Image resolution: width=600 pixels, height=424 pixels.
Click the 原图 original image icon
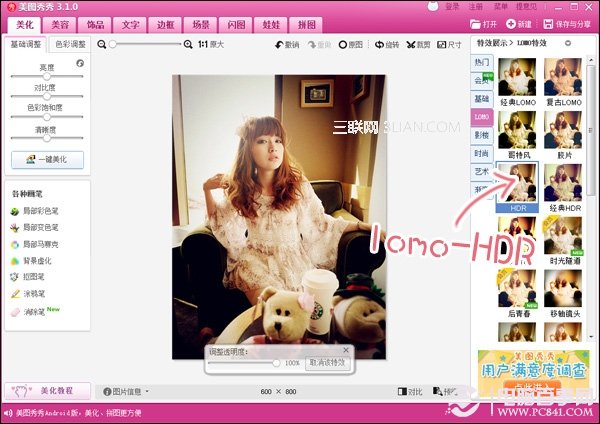342,45
